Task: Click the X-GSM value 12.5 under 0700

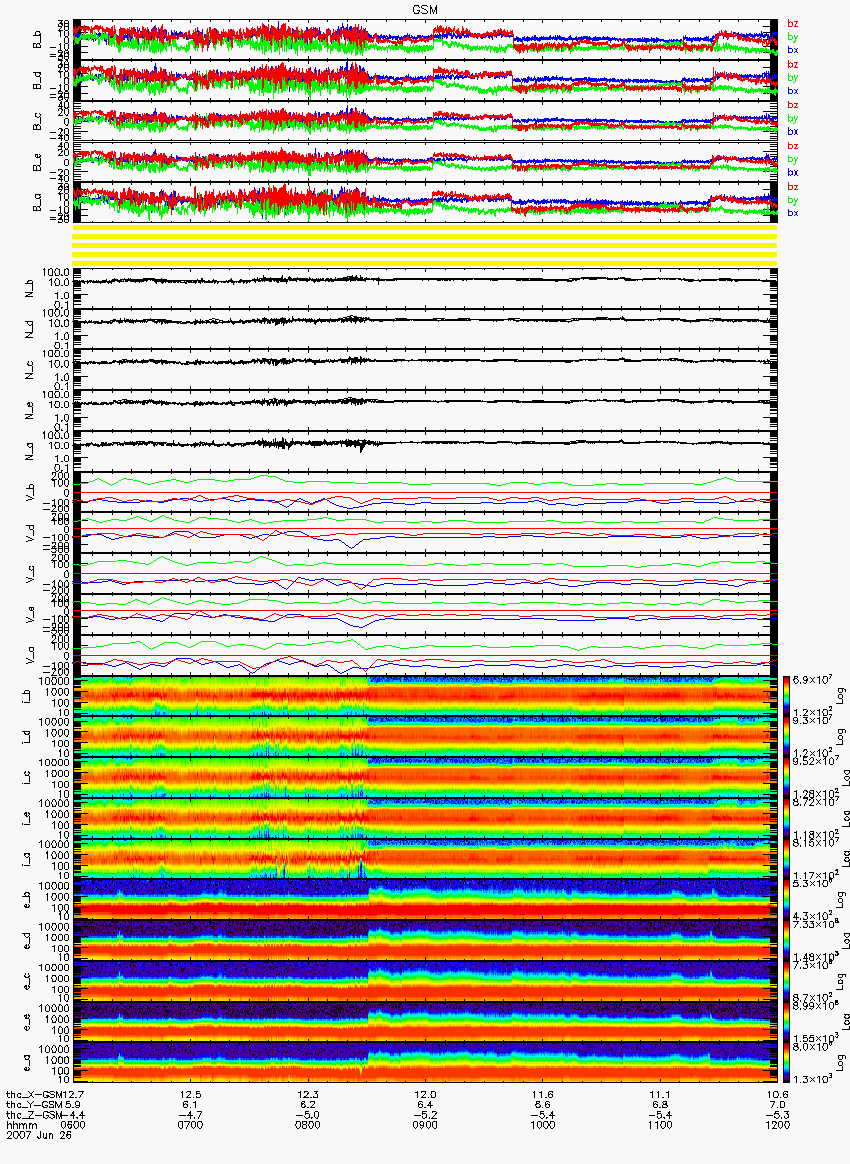Action: click(191, 1094)
